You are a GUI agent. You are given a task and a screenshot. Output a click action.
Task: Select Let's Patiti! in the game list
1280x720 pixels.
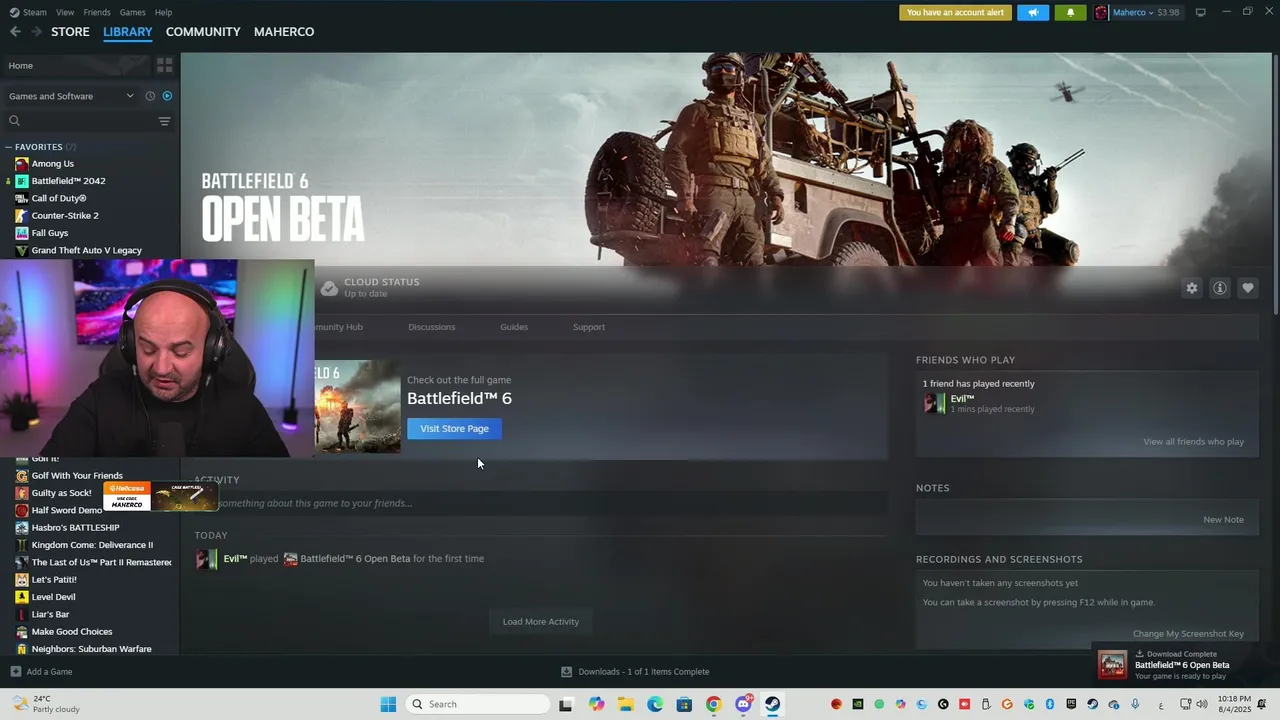pyautogui.click(x=54, y=580)
